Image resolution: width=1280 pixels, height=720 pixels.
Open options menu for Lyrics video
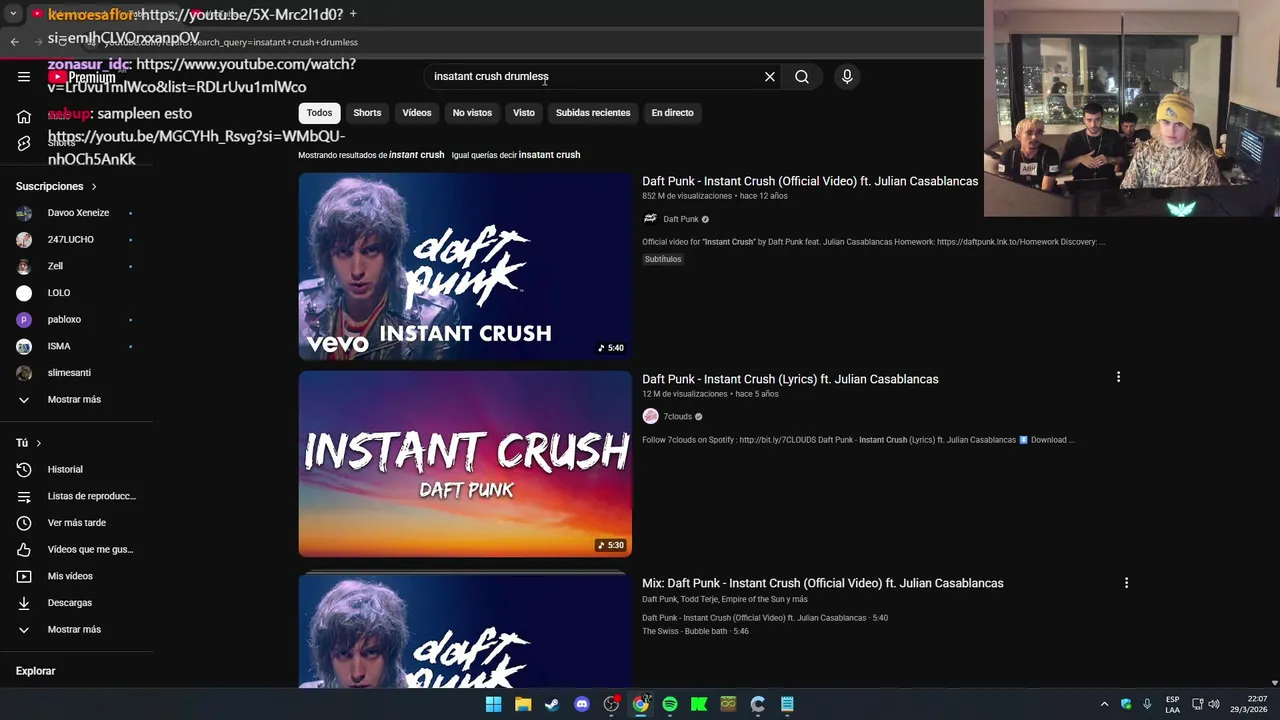pos(1118,377)
